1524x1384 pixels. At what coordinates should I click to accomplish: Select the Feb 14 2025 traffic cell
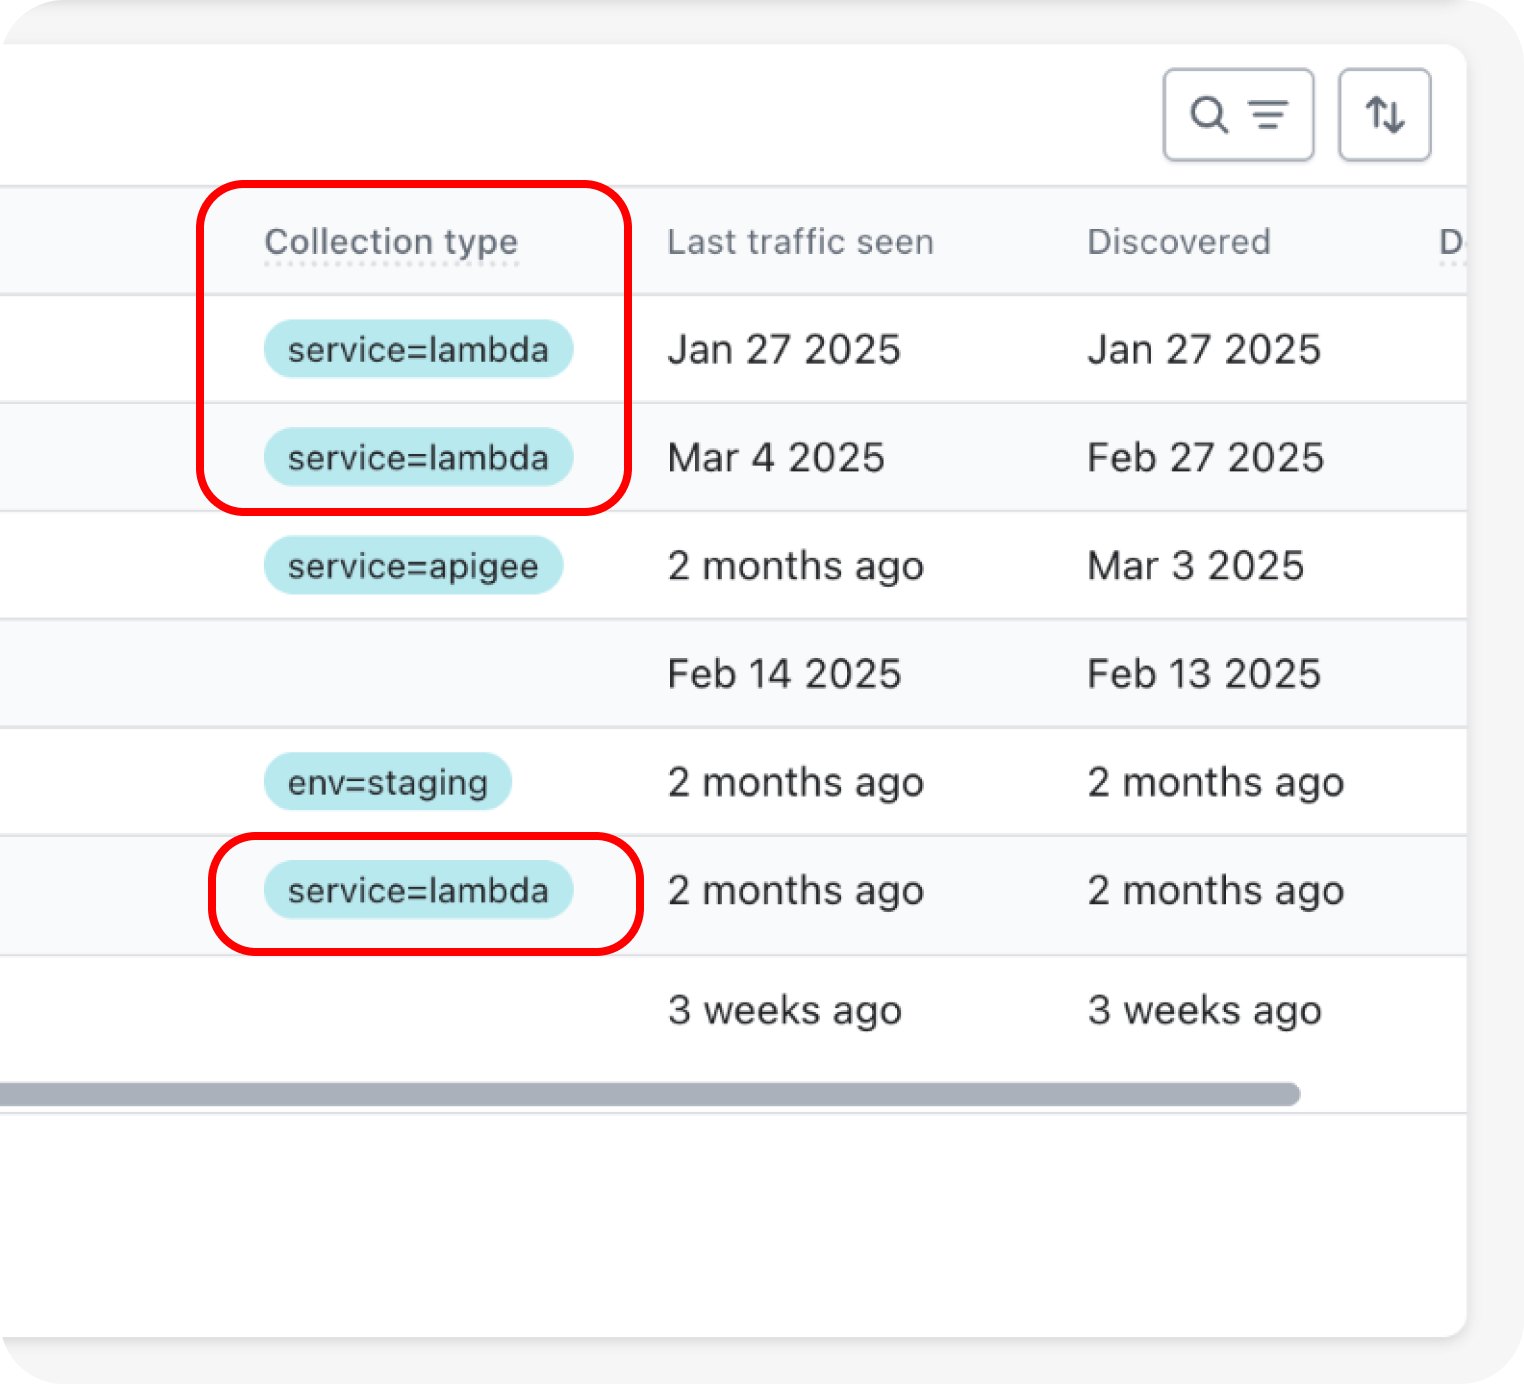click(784, 674)
